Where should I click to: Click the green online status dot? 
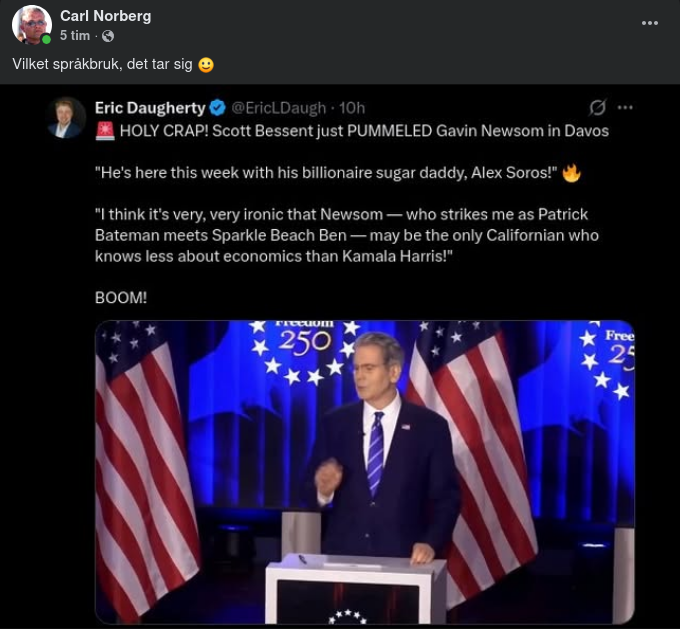point(46,39)
